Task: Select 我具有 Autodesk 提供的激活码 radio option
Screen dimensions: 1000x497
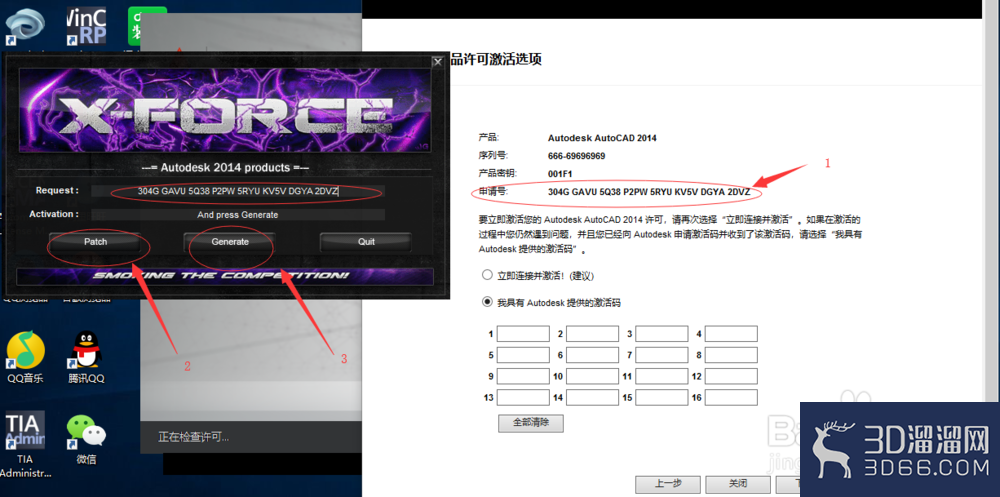Action: pos(488,302)
